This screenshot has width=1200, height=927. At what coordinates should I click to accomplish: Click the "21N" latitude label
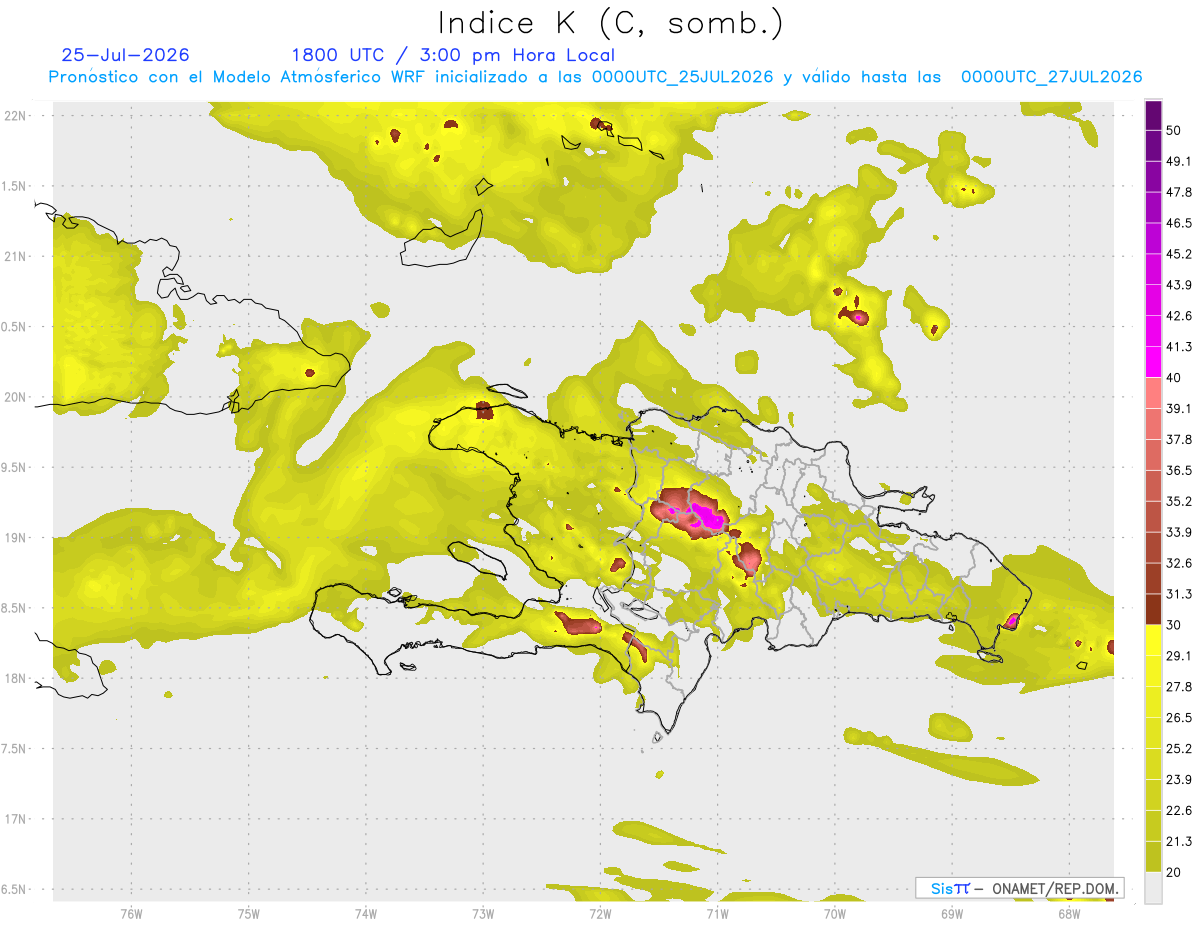tap(17, 257)
